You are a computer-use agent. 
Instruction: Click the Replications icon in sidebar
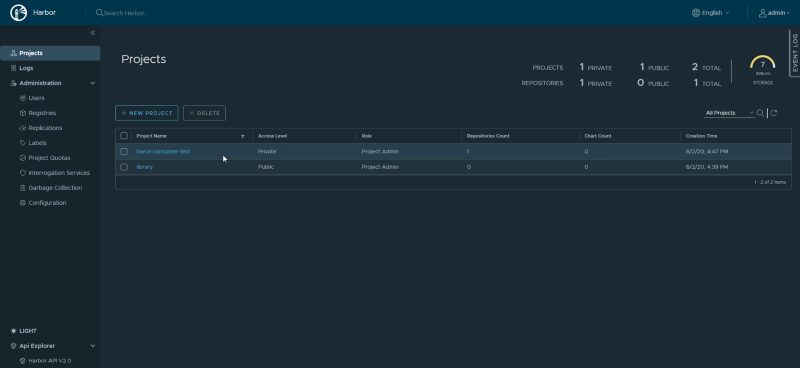pyautogui.click(x=22, y=128)
